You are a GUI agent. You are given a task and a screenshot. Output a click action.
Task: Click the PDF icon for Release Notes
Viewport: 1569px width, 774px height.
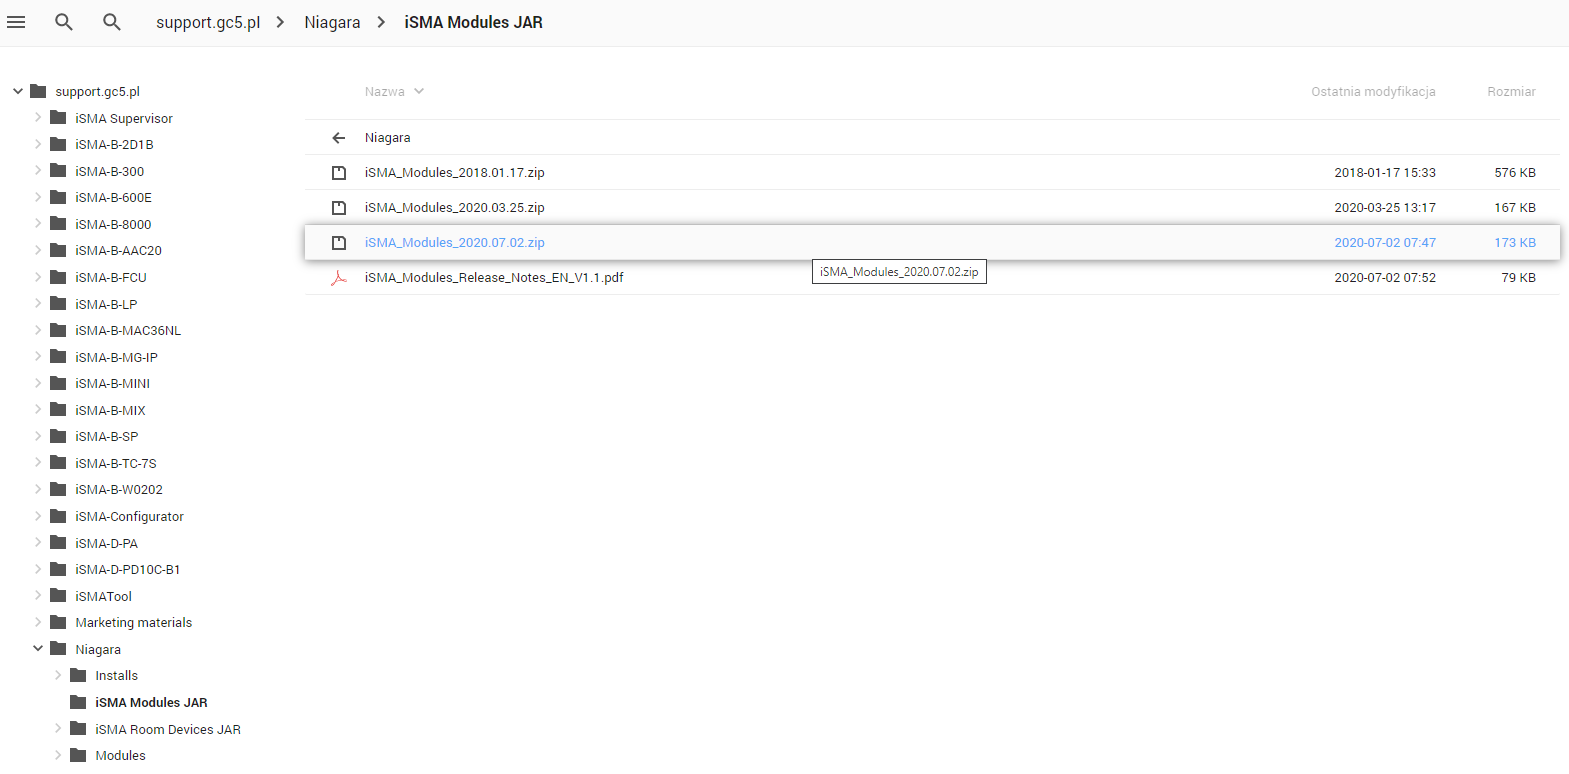click(339, 278)
